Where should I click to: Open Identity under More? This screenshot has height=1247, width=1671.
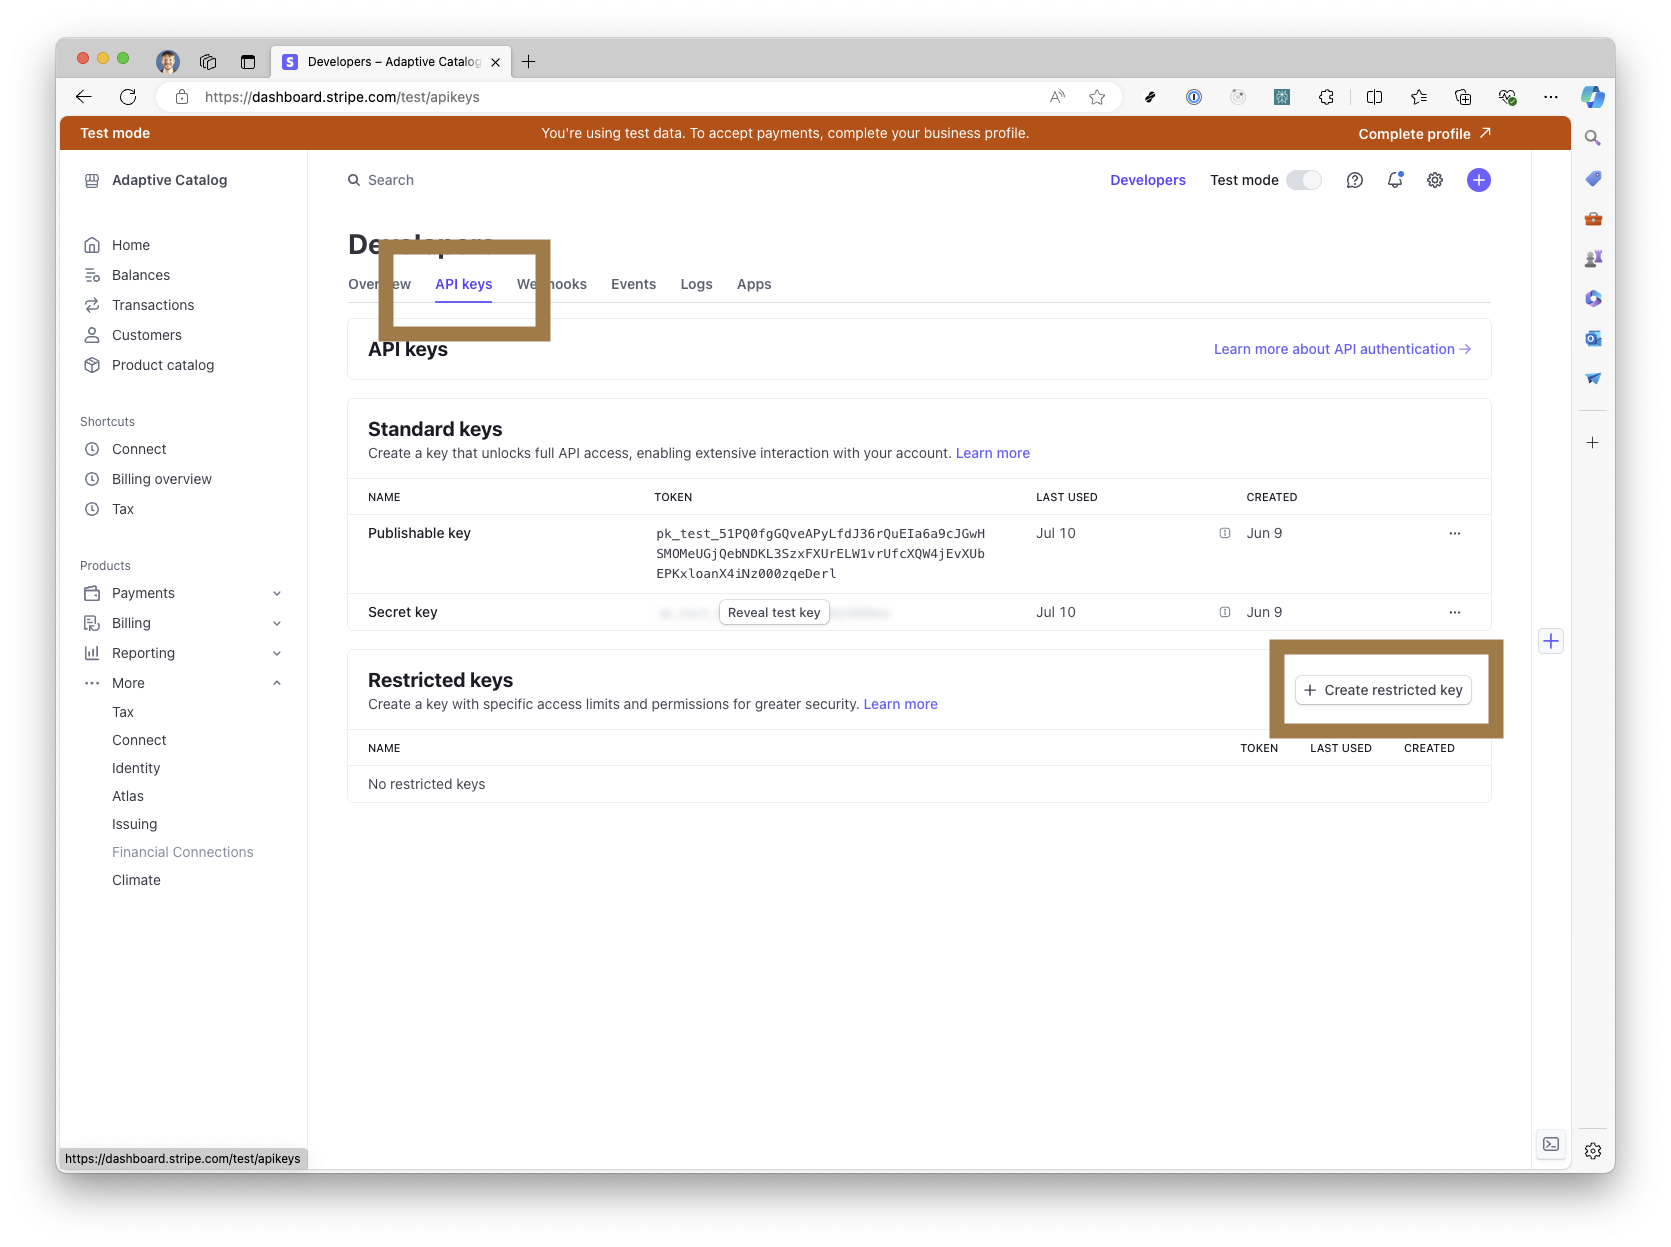click(x=136, y=768)
